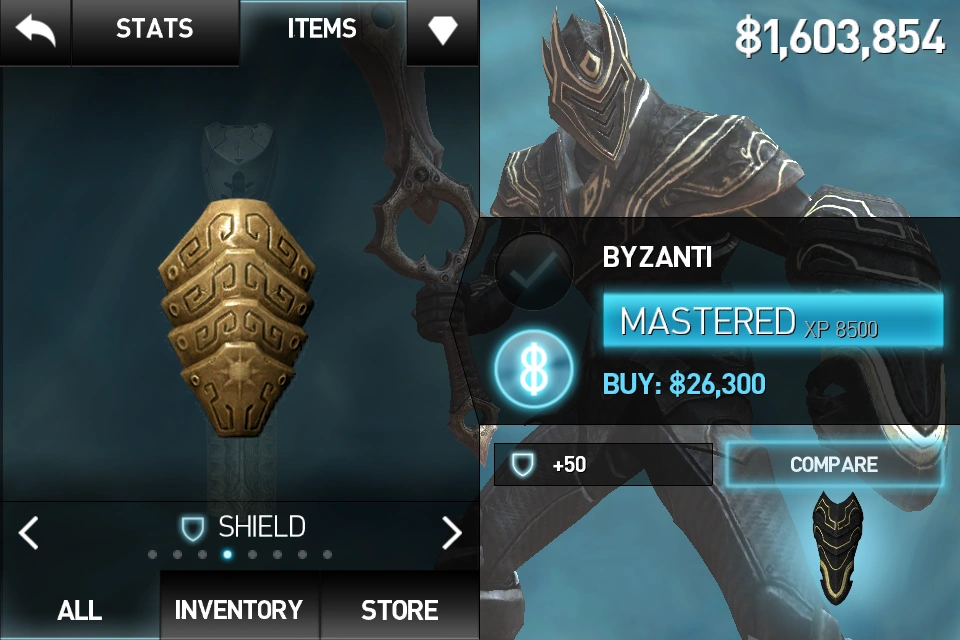Tap the back arrow icon
The height and width of the screenshot is (640, 960).
tap(36, 29)
